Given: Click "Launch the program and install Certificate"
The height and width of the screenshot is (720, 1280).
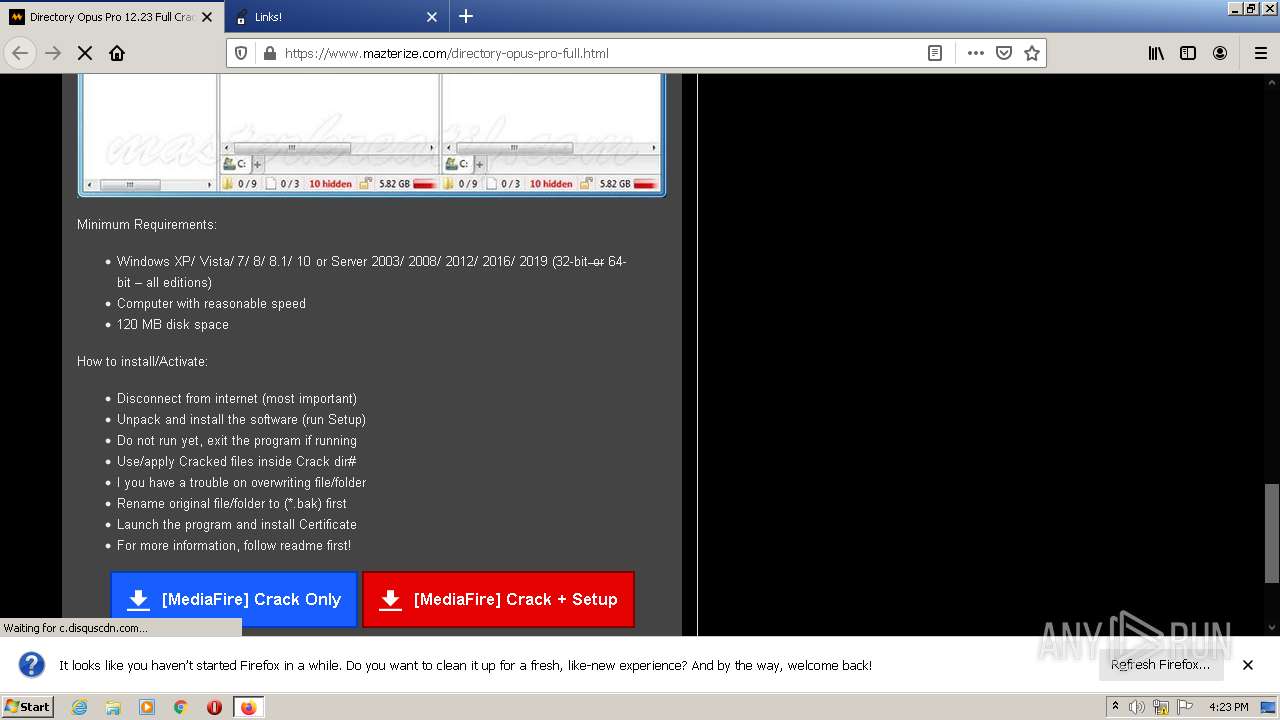Looking at the screenshot, I should pyautogui.click(x=237, y=524).
